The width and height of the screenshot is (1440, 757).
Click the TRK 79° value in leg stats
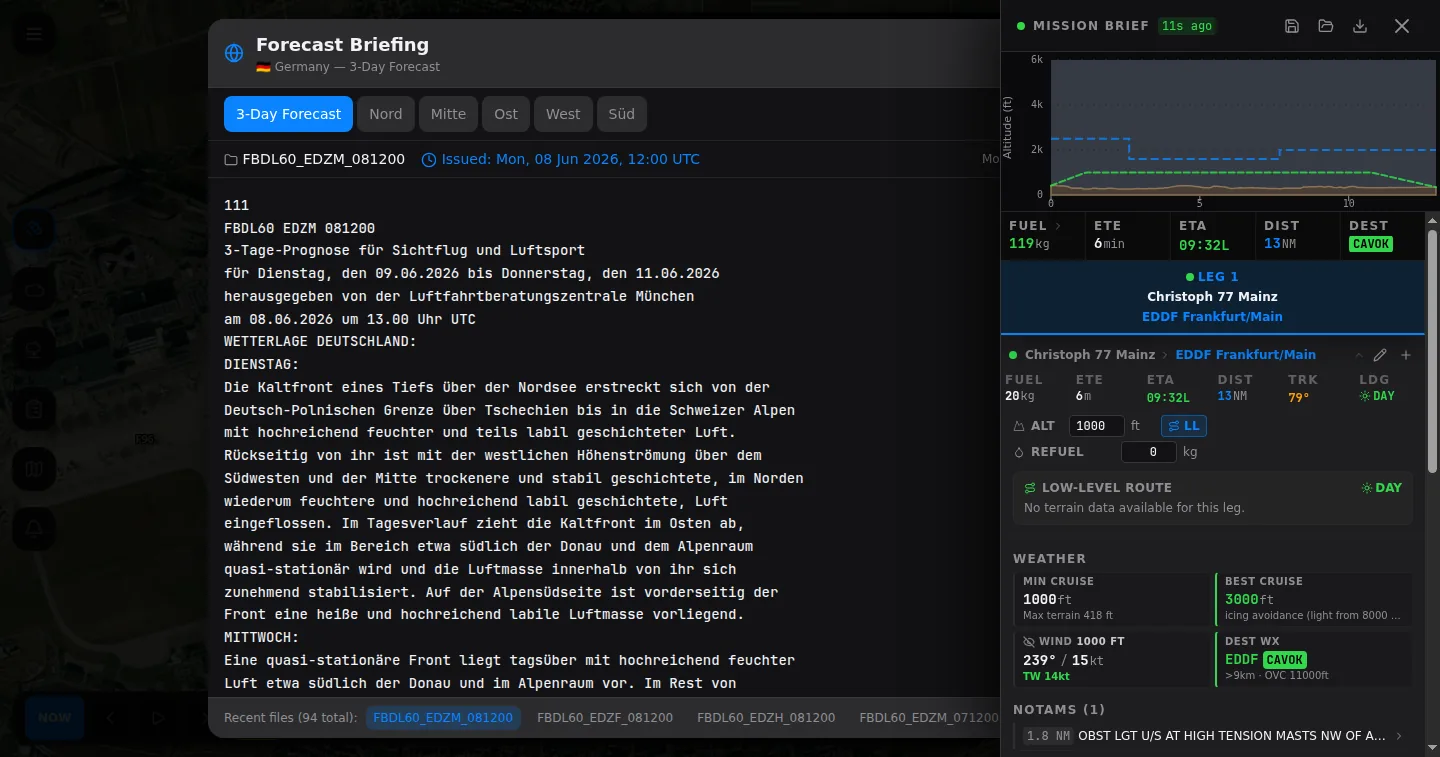1297,397
